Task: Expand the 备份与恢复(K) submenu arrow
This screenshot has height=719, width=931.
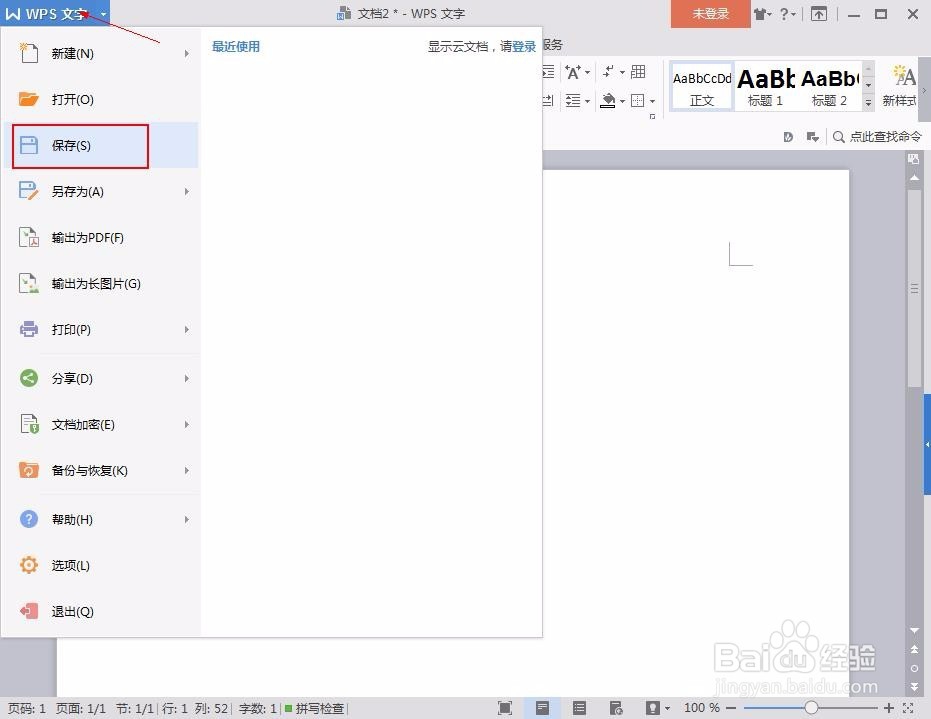Action: tap(186, 470)
